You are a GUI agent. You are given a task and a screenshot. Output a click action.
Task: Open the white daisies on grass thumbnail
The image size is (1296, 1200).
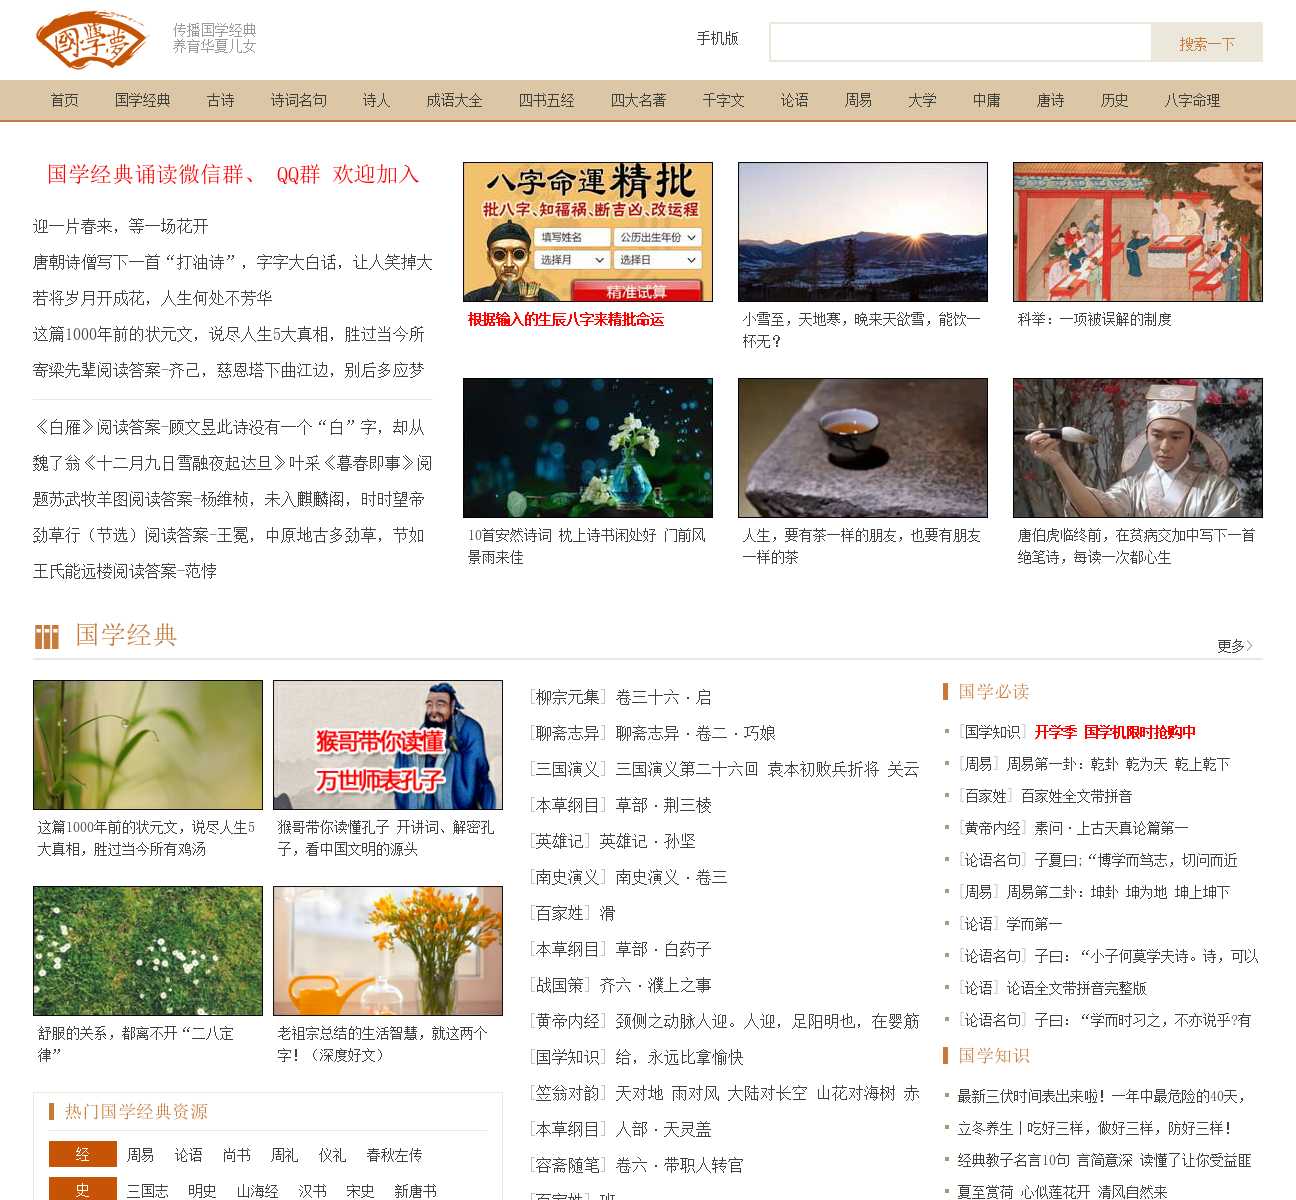pos(148,951)
